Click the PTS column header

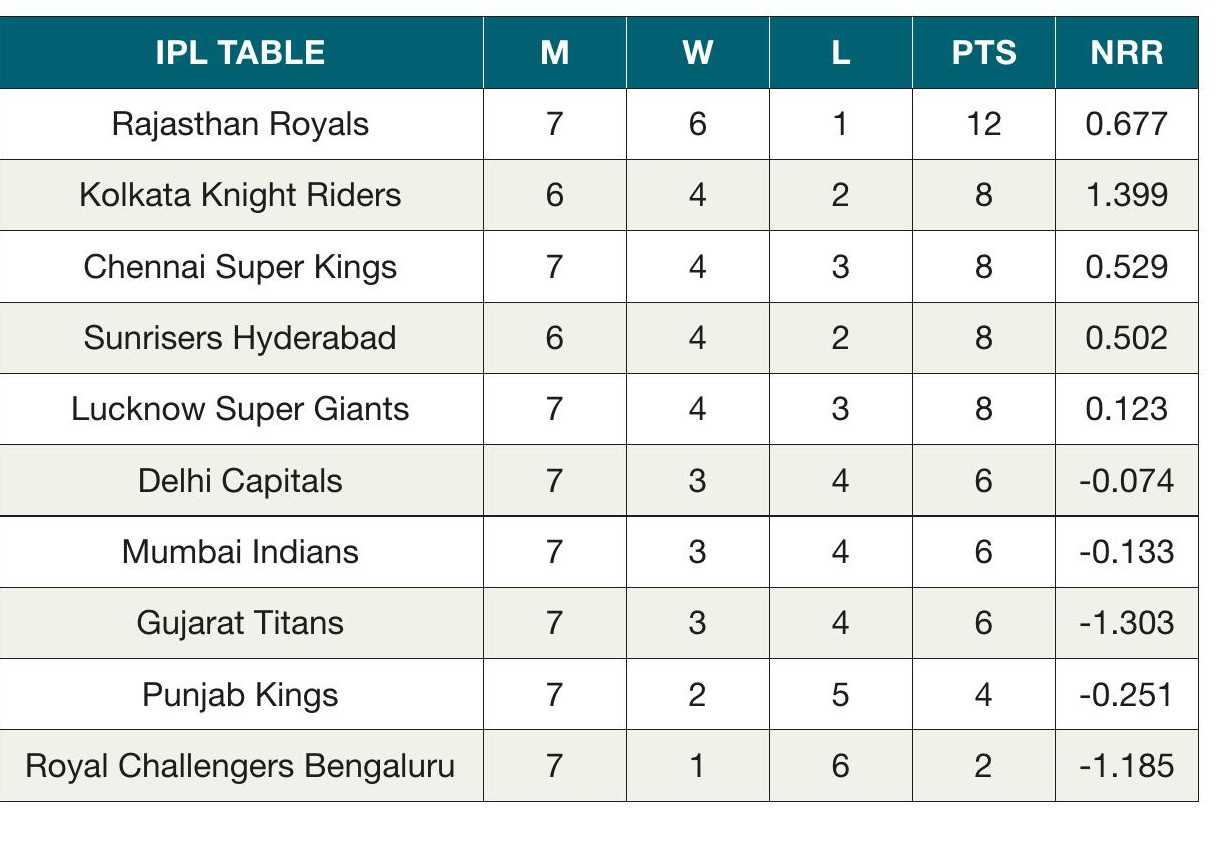[983, 52]
